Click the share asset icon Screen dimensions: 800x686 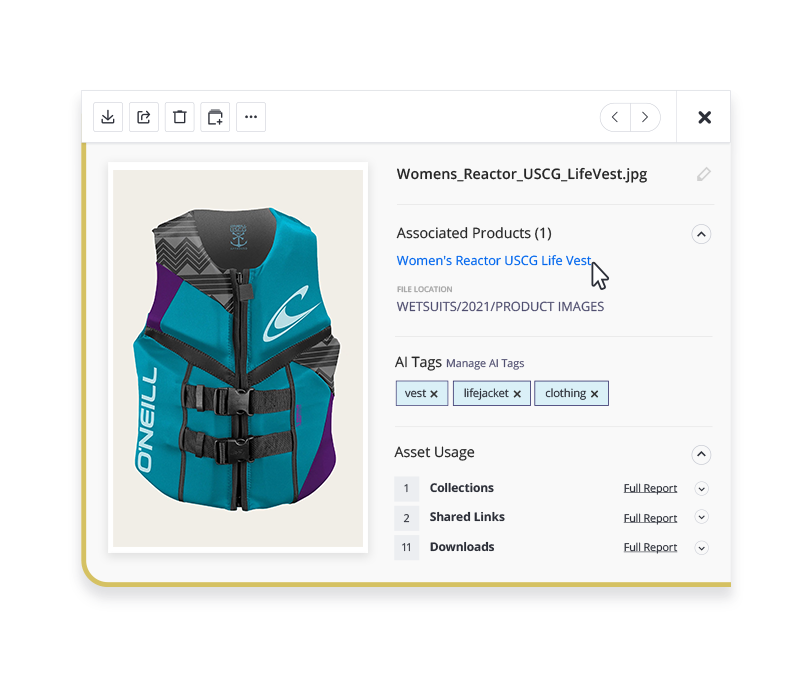(x=144, y=117)
